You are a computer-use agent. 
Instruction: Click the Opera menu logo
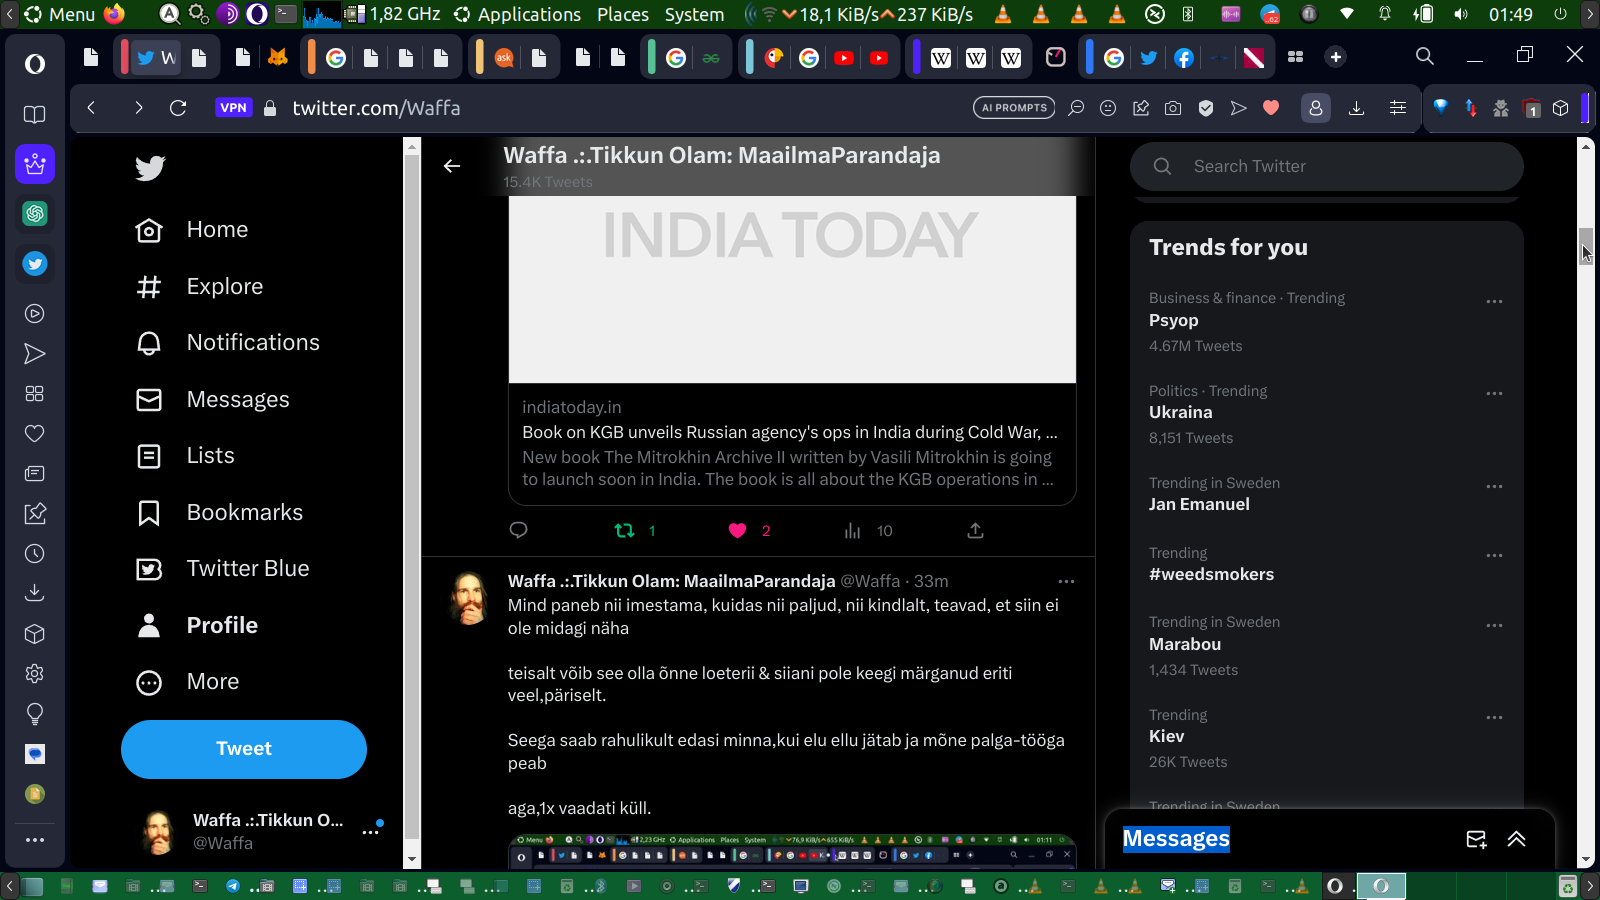(x=35, y=64)
